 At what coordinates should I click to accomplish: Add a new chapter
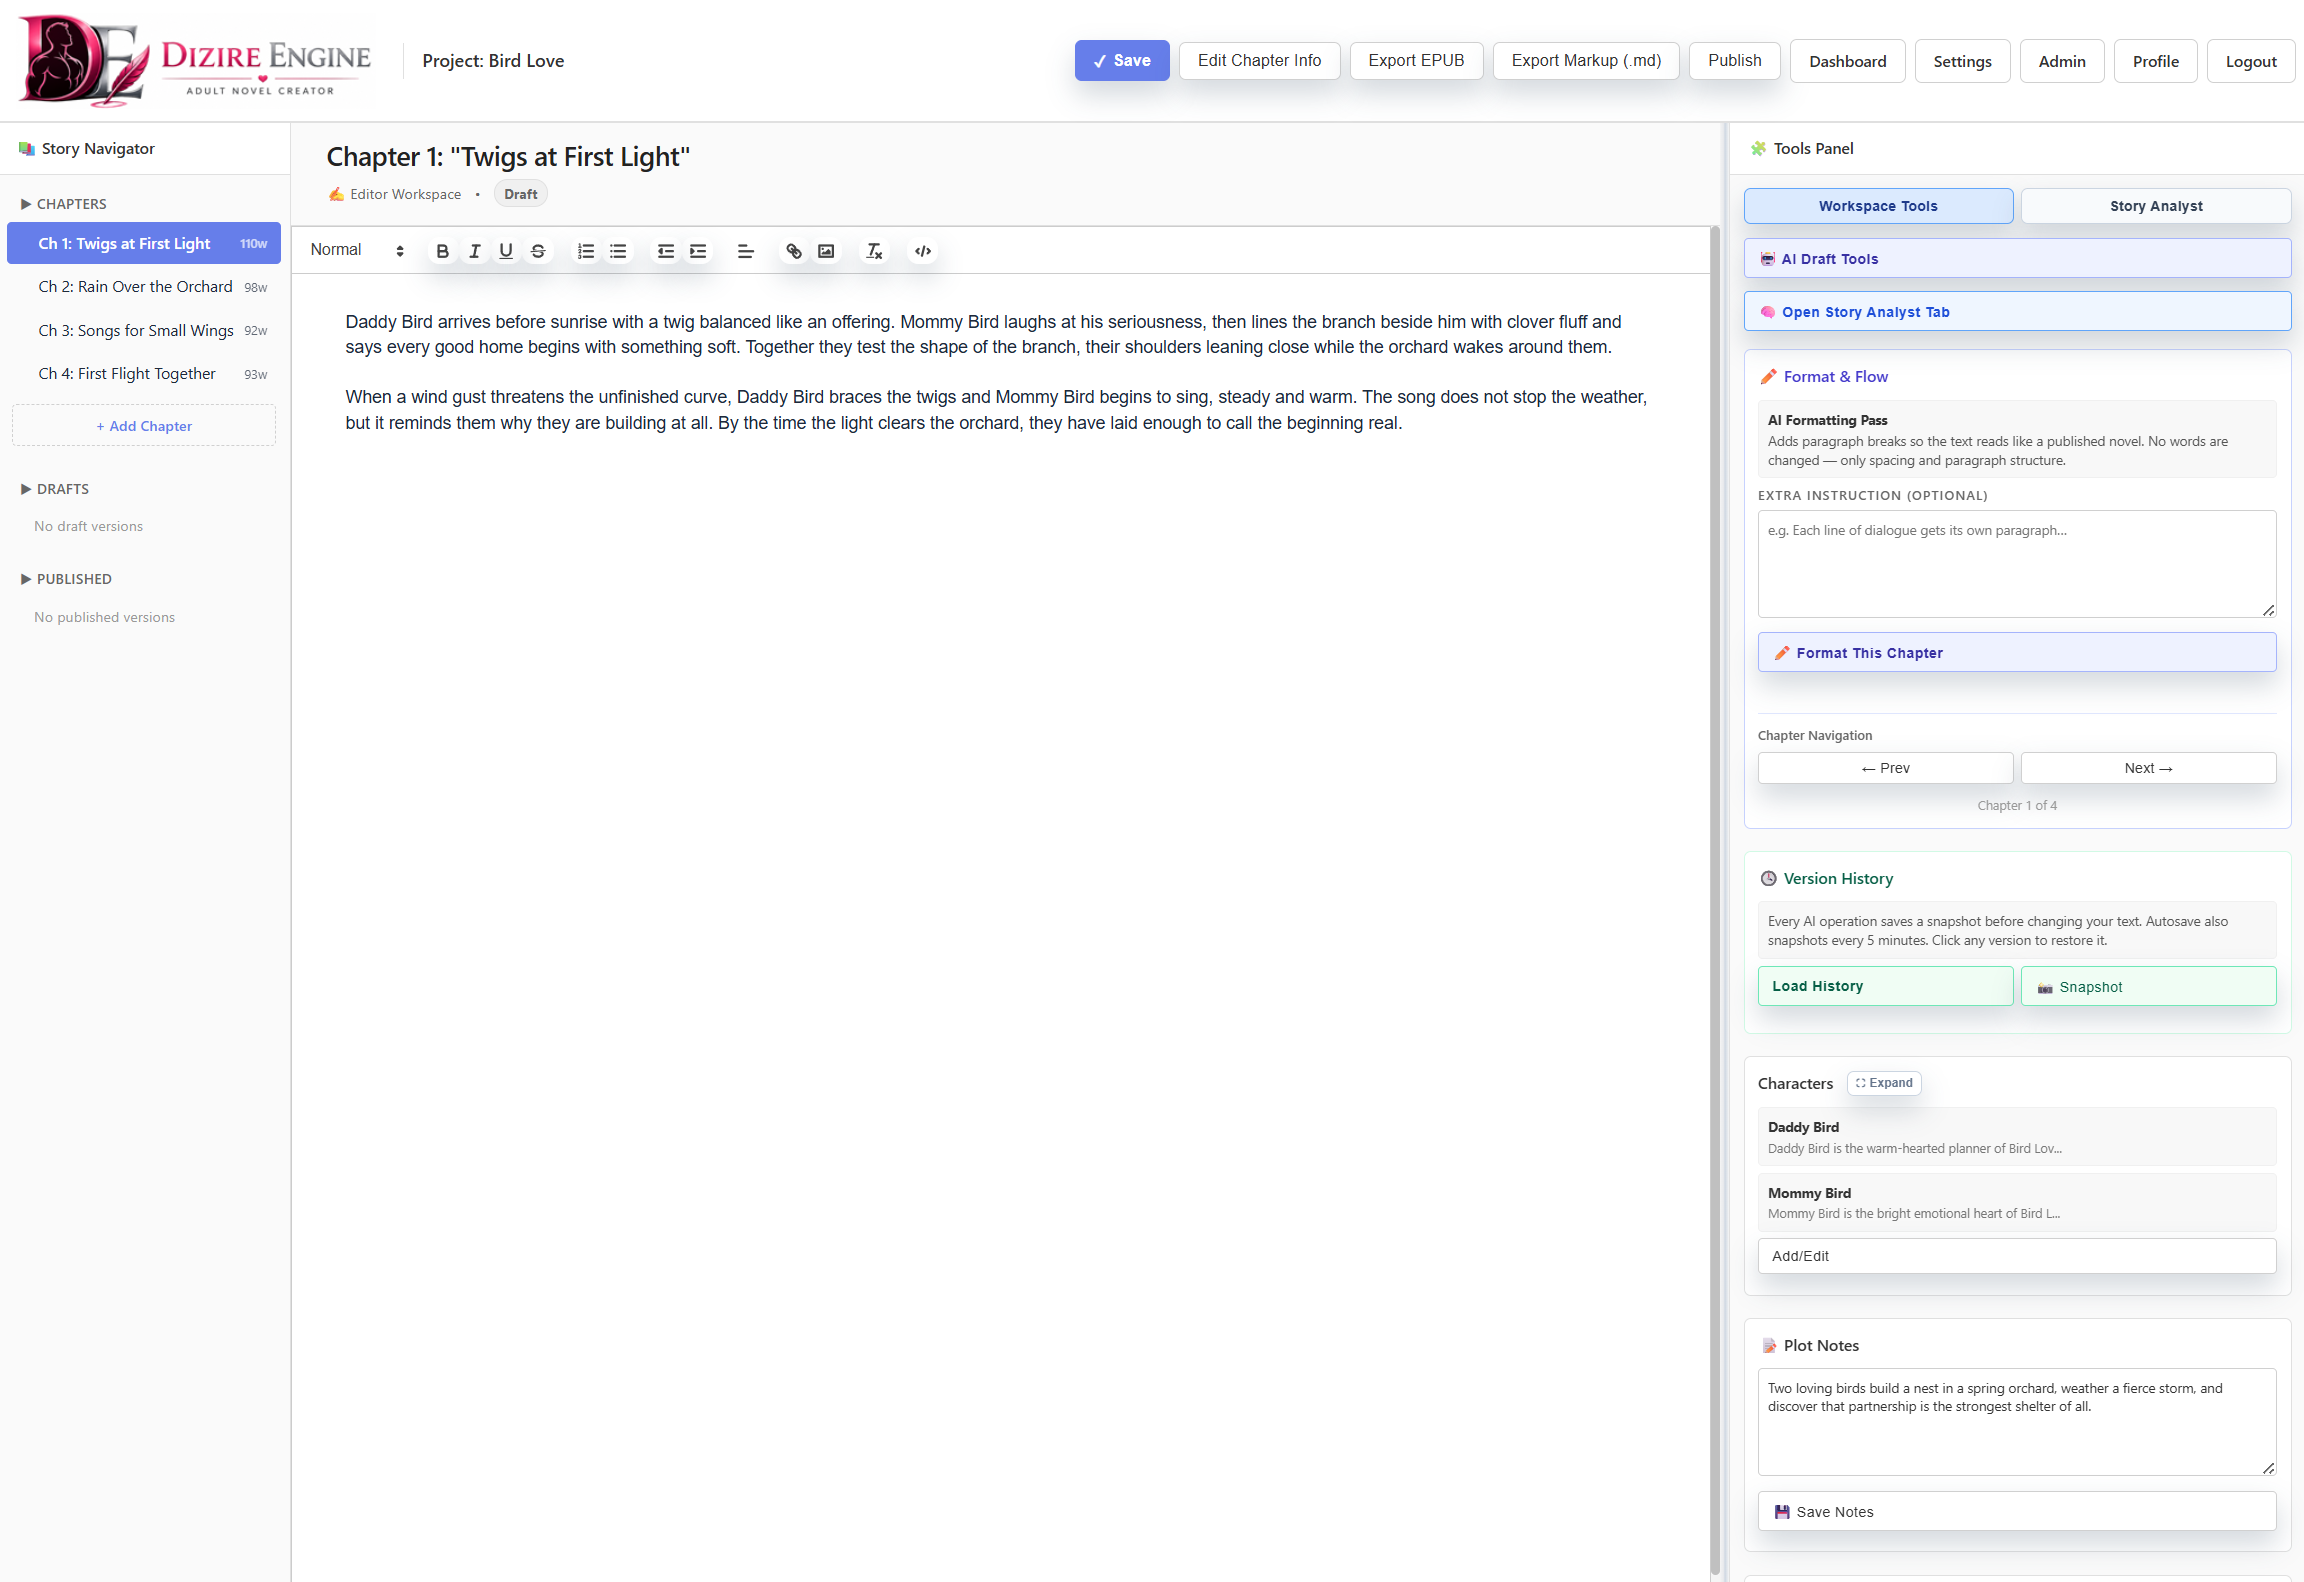pyautogui.click(x=144, y=426)
